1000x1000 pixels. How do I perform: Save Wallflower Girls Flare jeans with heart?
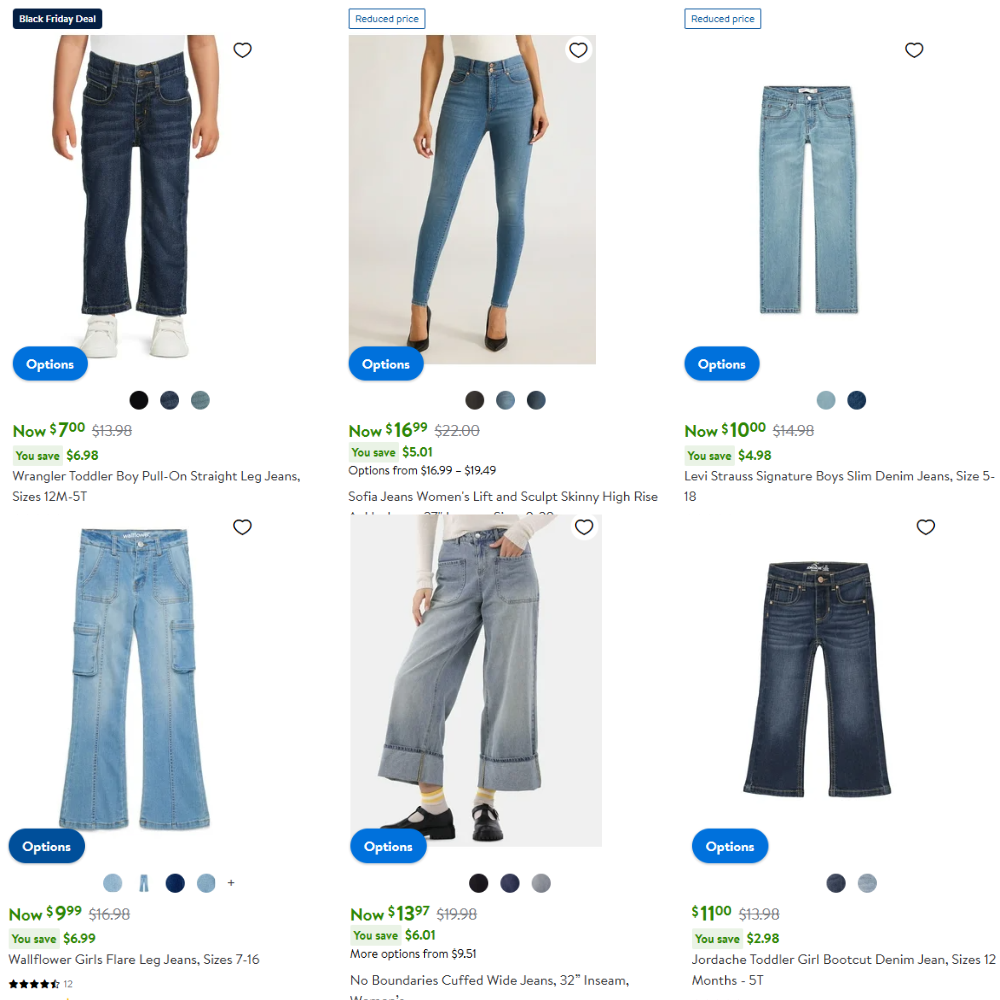pyautogui.click(x=242, y=527)
